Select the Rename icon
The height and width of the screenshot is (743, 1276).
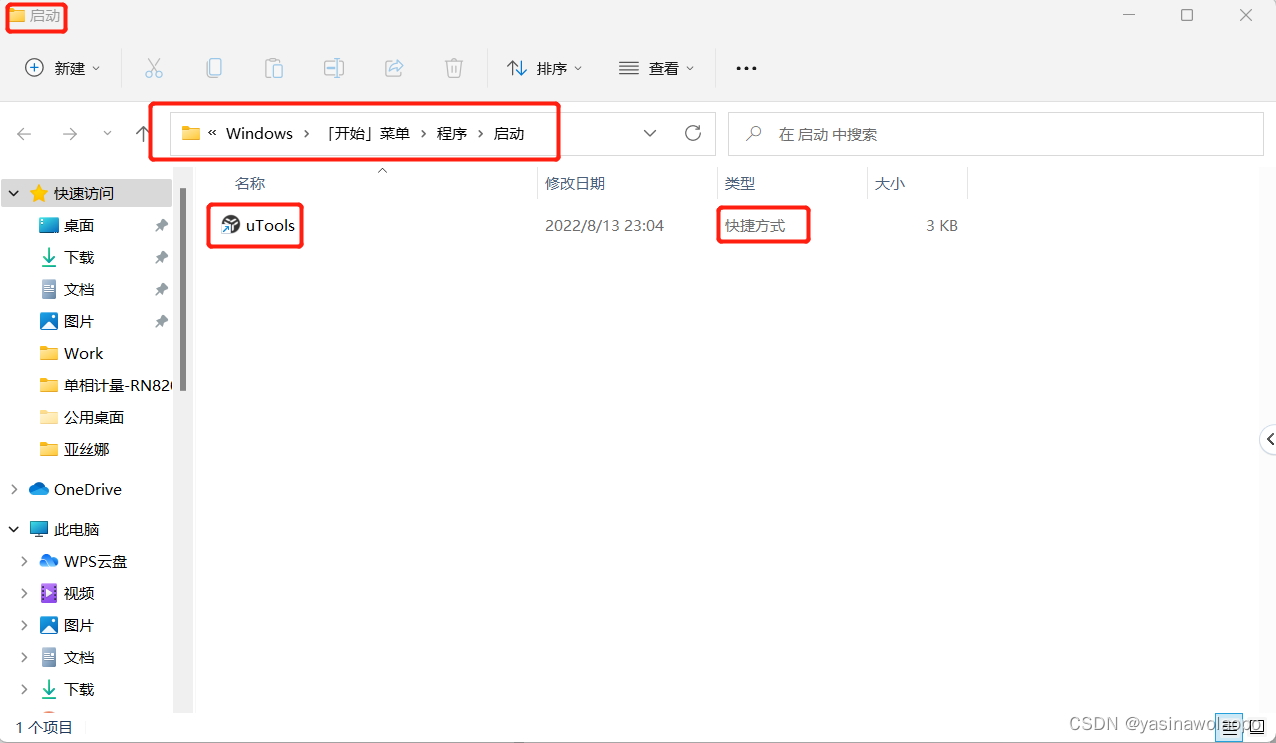[x=334, y=67]
